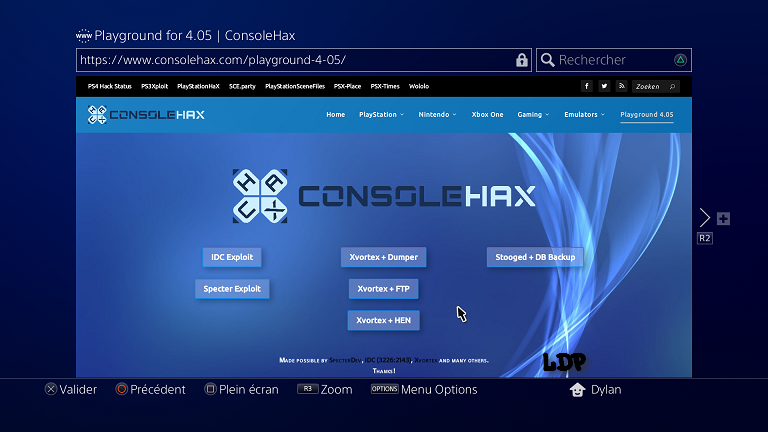Image resolution: width=768 pixels, height=432 pixels.
Task: Launch Stooged + DB Backup payload
Action: [x=535, y=257]
